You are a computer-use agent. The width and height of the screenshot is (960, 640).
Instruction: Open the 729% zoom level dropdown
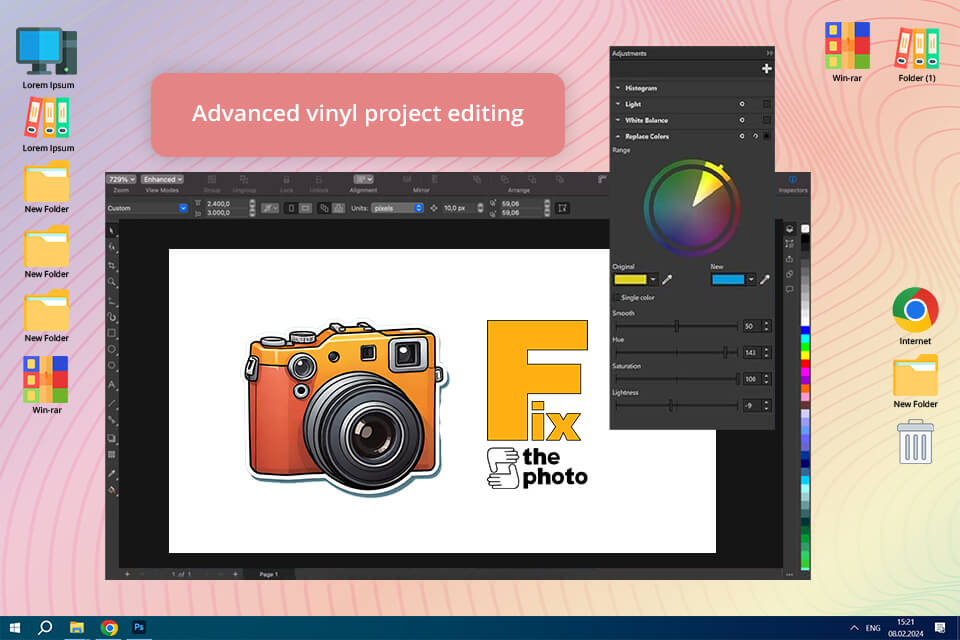tap(121, 179)
